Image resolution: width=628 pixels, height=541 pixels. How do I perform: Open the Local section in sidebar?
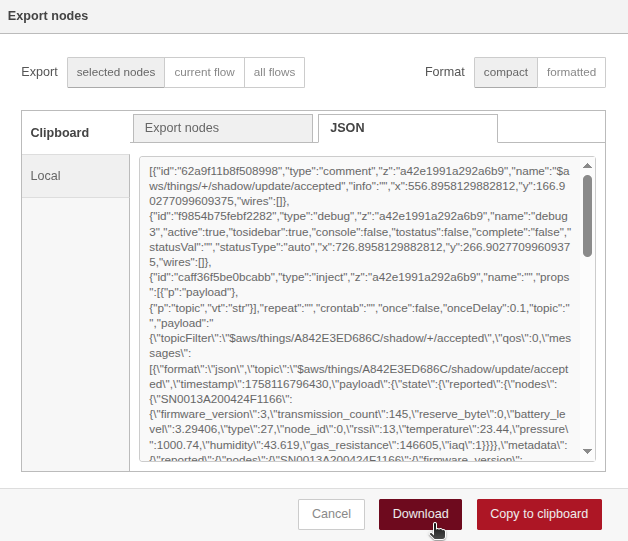pos(46,176)
